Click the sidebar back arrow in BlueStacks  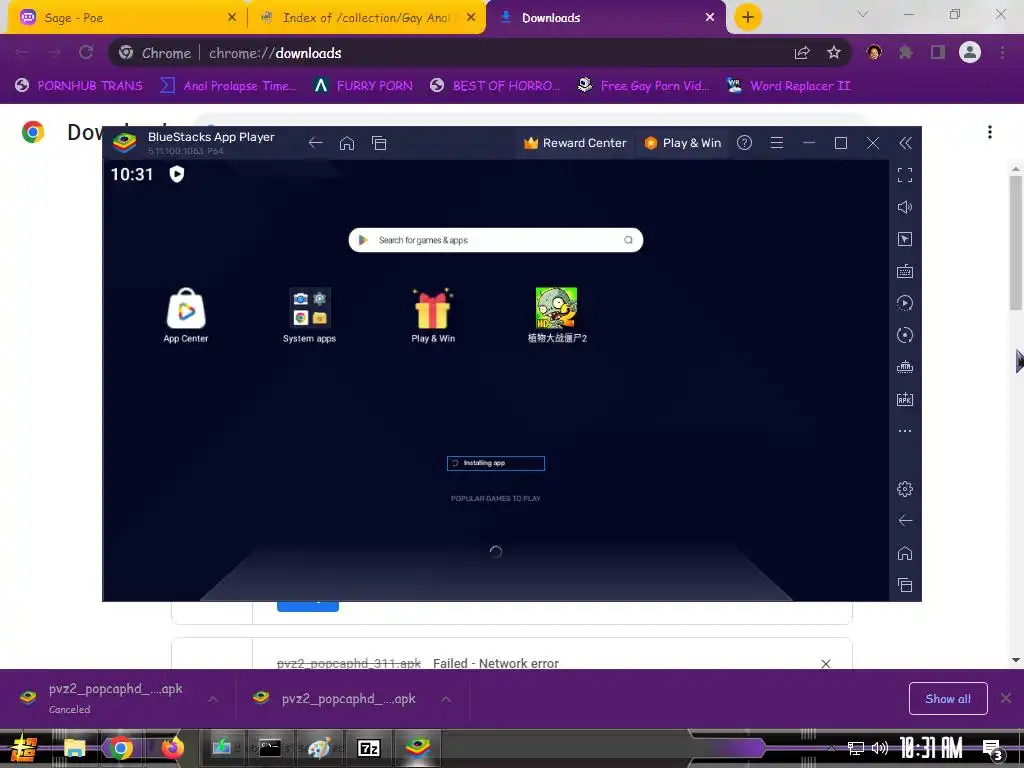[x=904, y=520]
